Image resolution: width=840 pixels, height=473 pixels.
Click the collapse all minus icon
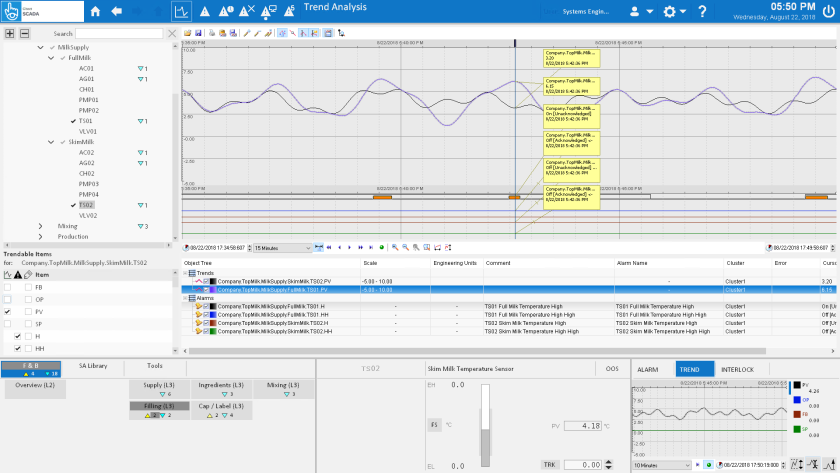[x=24, y=33]
